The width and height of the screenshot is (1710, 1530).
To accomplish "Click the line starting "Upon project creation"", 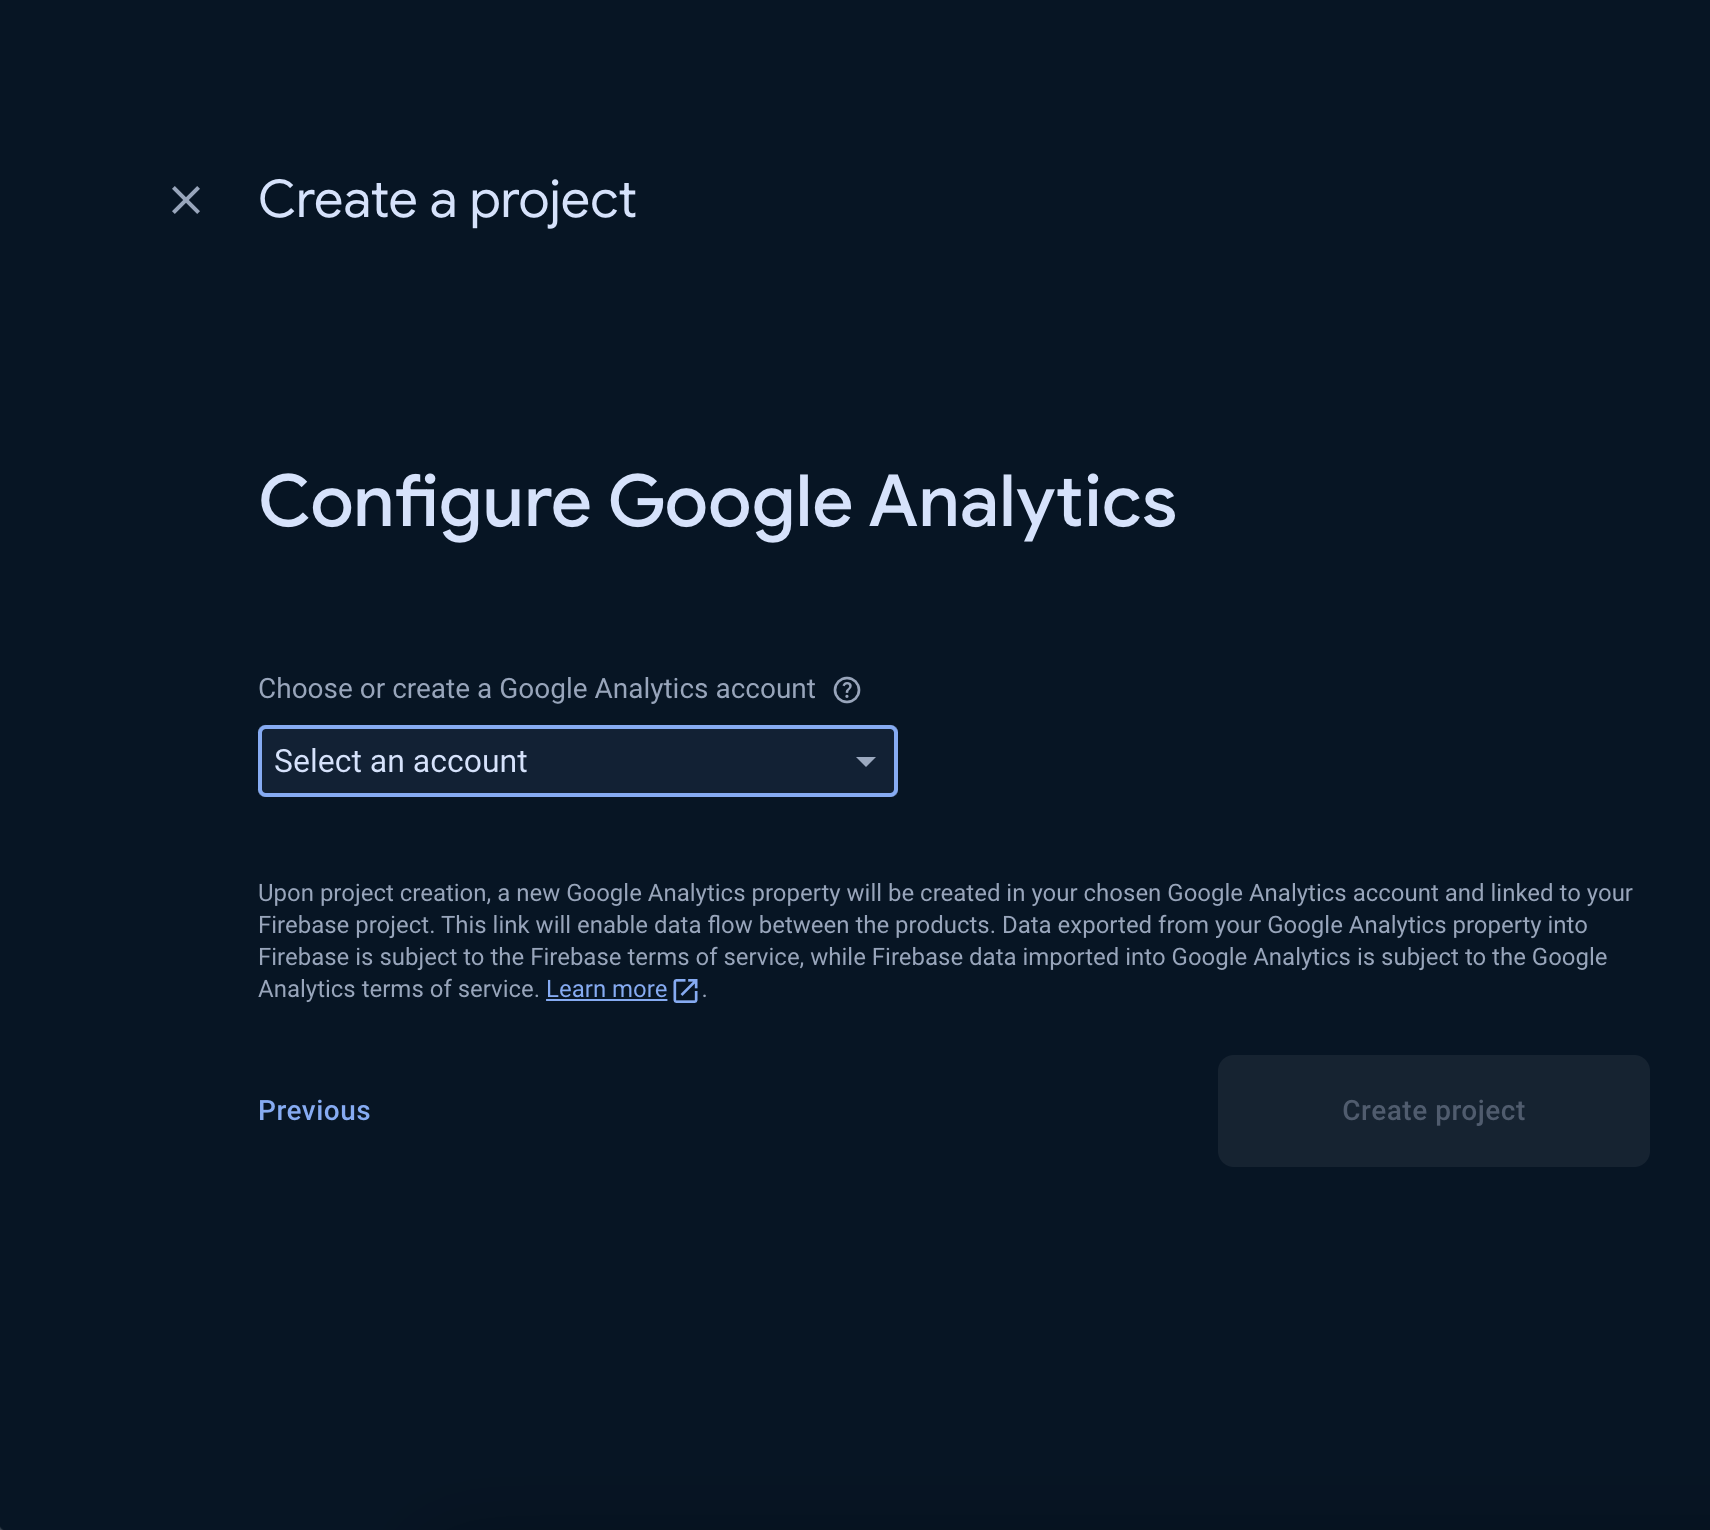I will click(x=944, y=893).
